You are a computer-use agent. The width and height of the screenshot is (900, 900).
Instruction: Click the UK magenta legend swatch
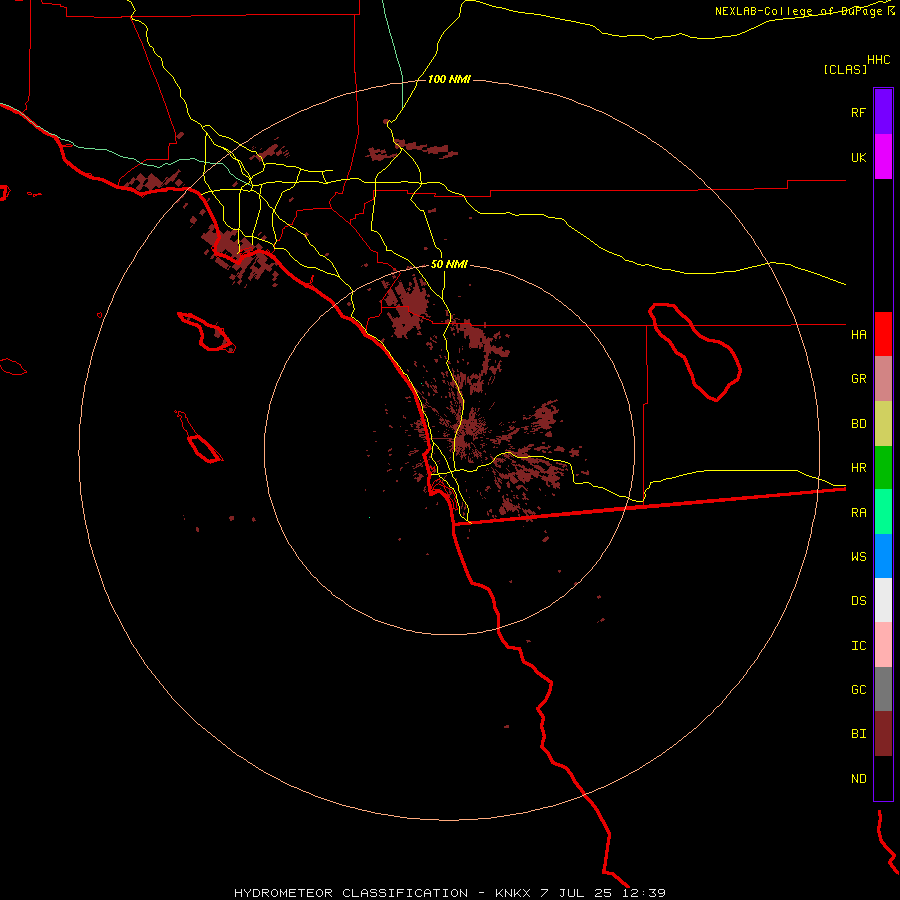(x=883, y=157)
